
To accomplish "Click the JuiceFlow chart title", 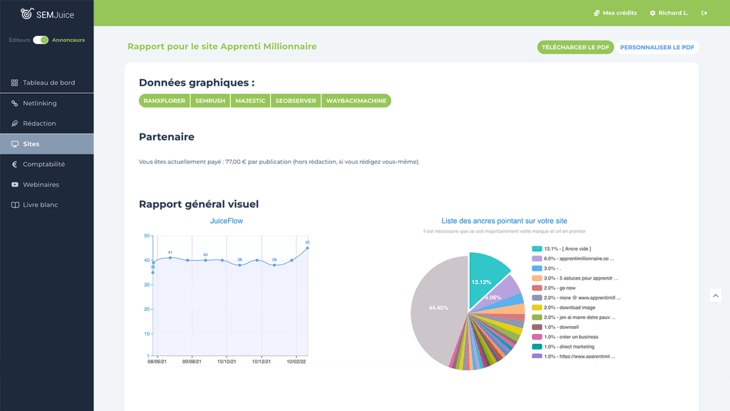I will (x=226, y=221).
